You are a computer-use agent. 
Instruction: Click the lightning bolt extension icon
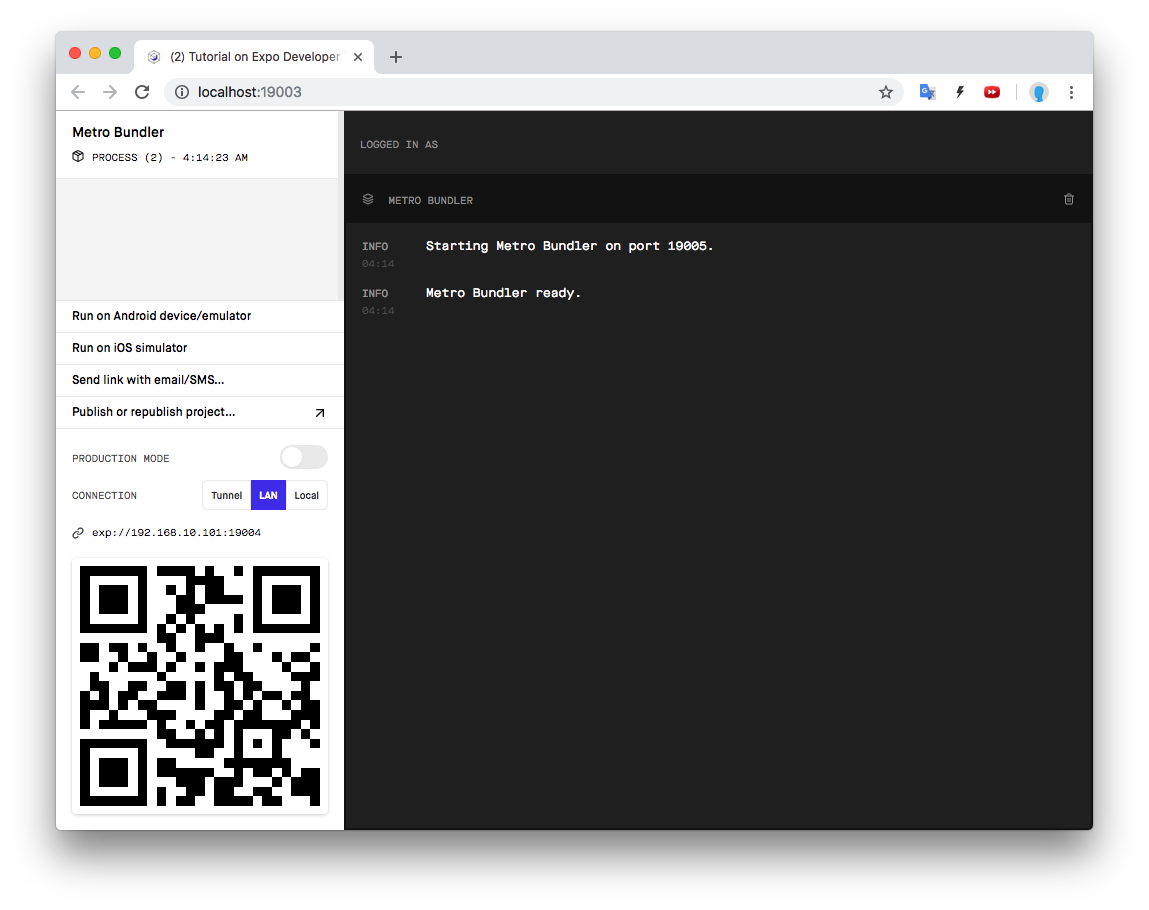click(x=960, y=92)
